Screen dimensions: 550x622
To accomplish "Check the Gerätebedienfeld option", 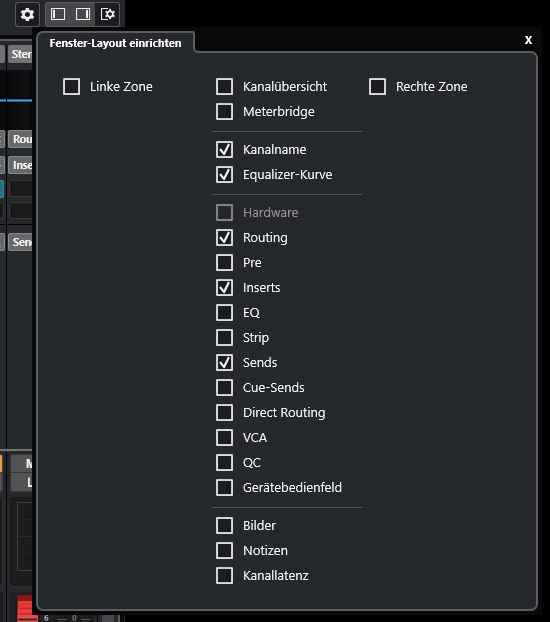I will [x=225, y=488].
